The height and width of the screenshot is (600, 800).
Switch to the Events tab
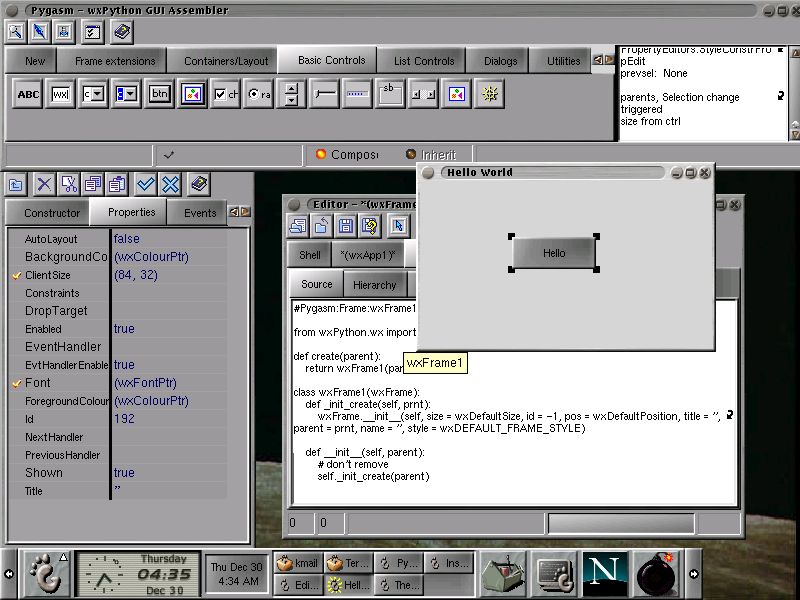198,212
